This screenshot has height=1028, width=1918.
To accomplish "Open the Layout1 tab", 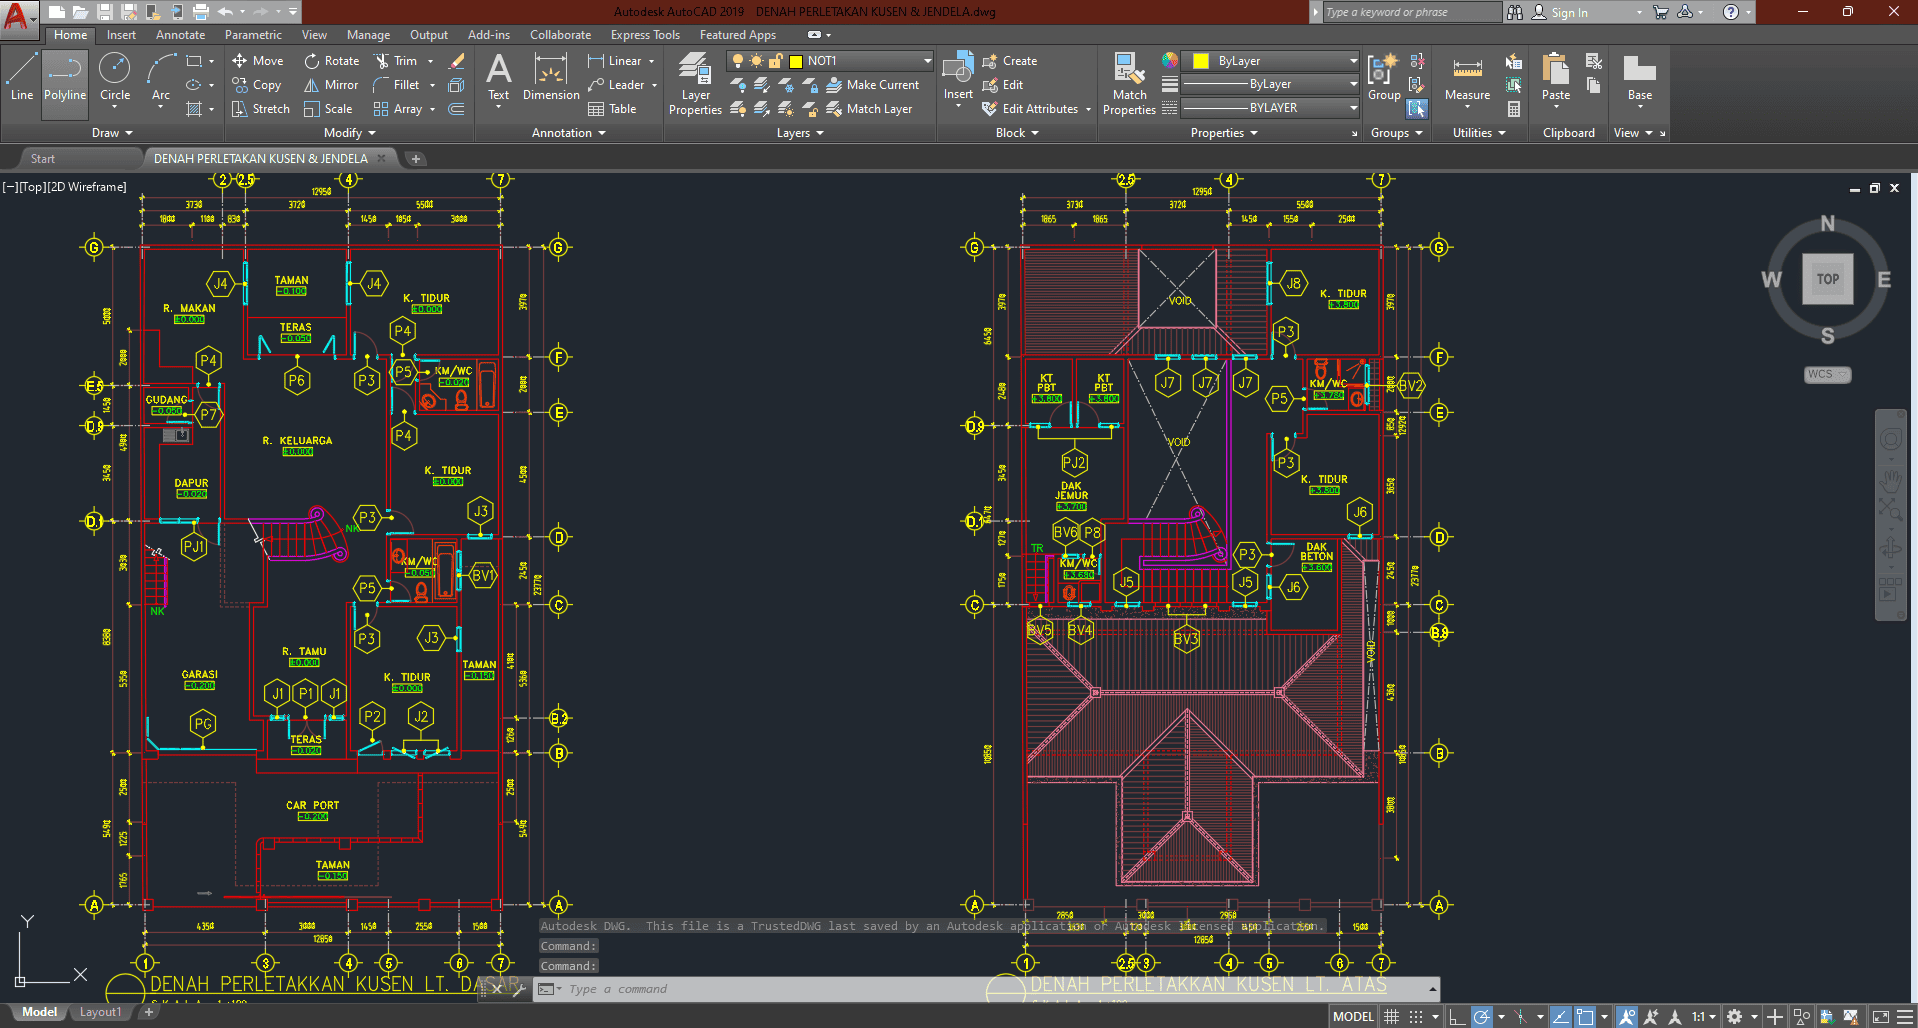I will (100, 1012).
